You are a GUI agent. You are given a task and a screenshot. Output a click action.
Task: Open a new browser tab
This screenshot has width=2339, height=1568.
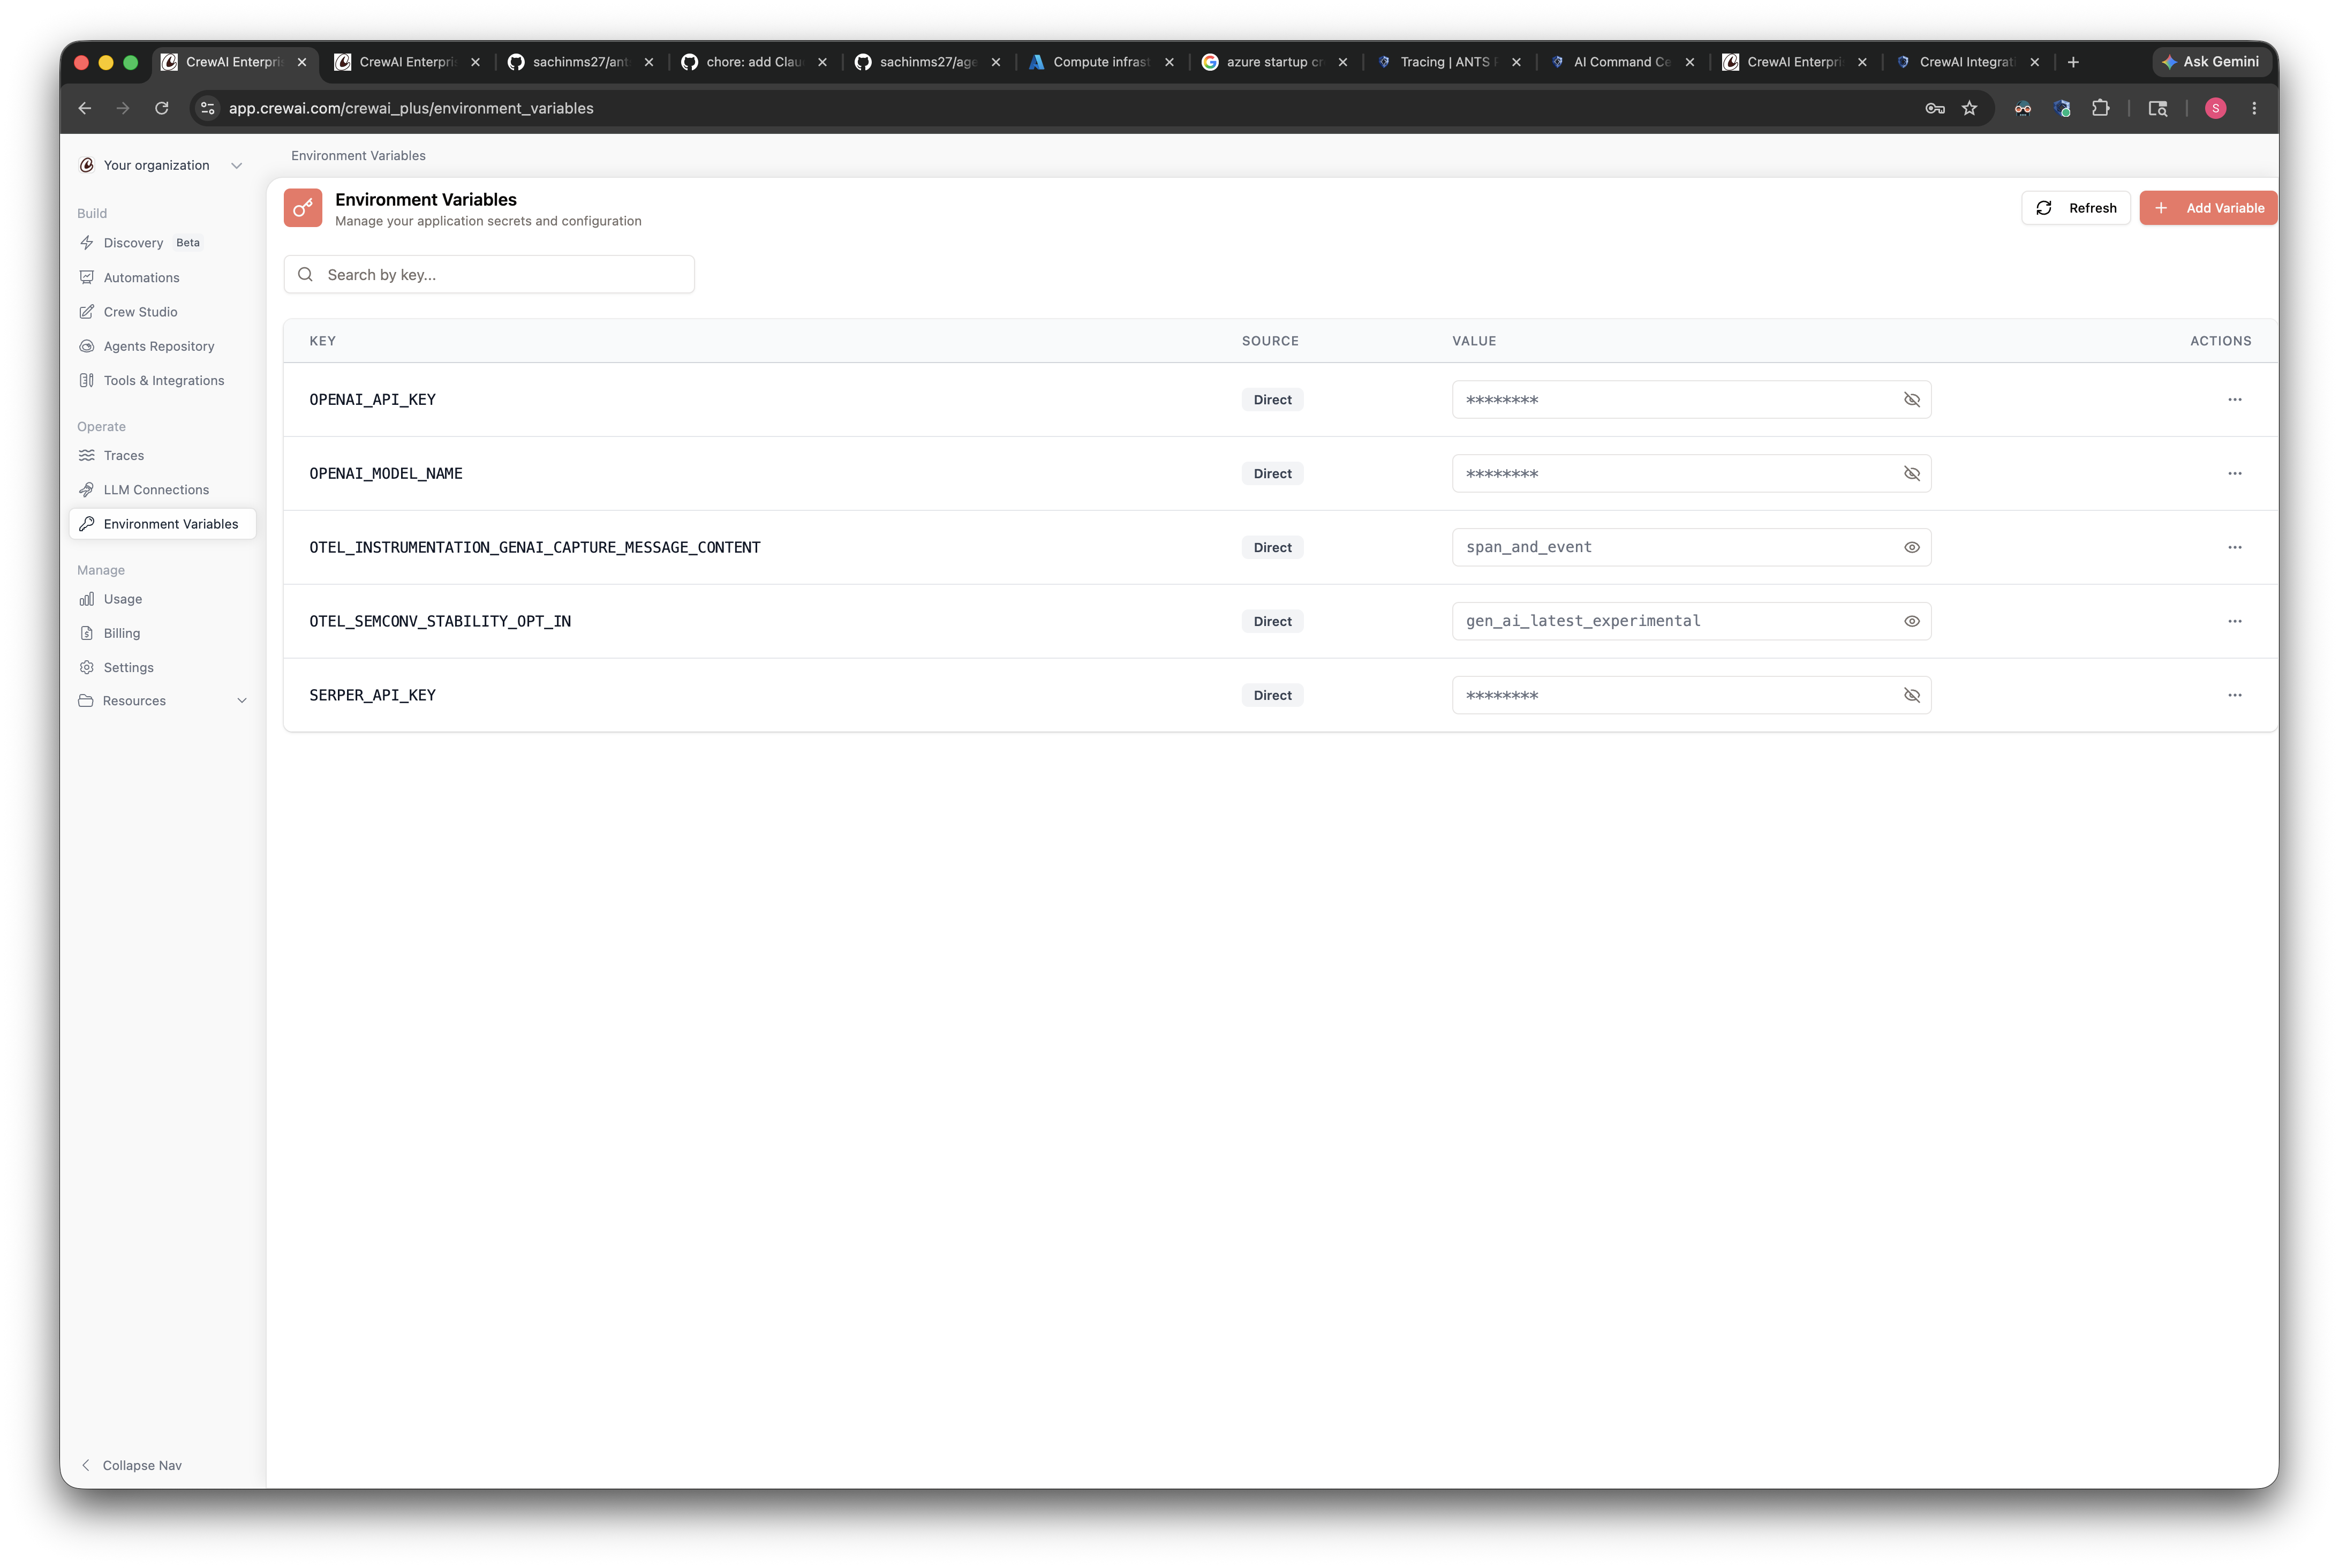[2073, 62]
